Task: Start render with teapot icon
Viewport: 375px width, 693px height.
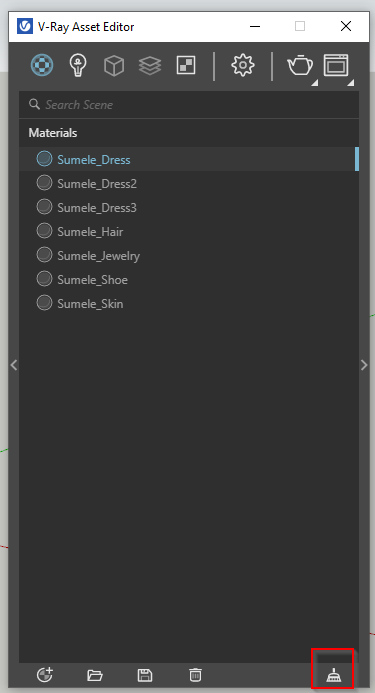Action: 300,66
